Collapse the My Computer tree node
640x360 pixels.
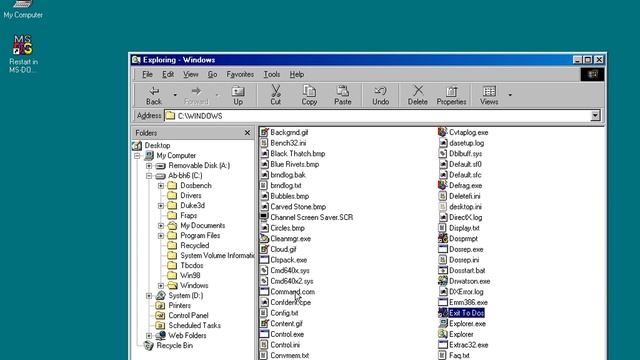tap(137, 156)
